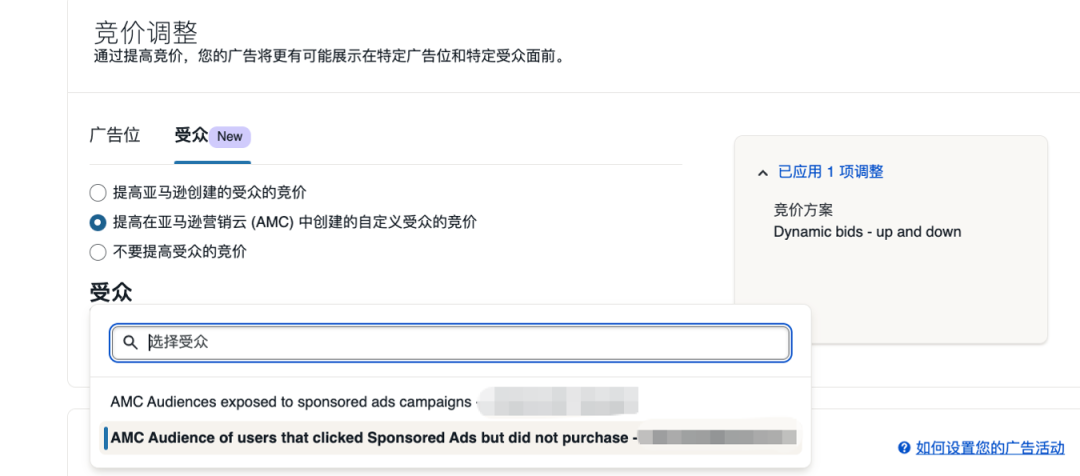Choose audience that clicked Sponsored Ads but did not purchase
1080x476 pixels.
[x=370, y=438]
